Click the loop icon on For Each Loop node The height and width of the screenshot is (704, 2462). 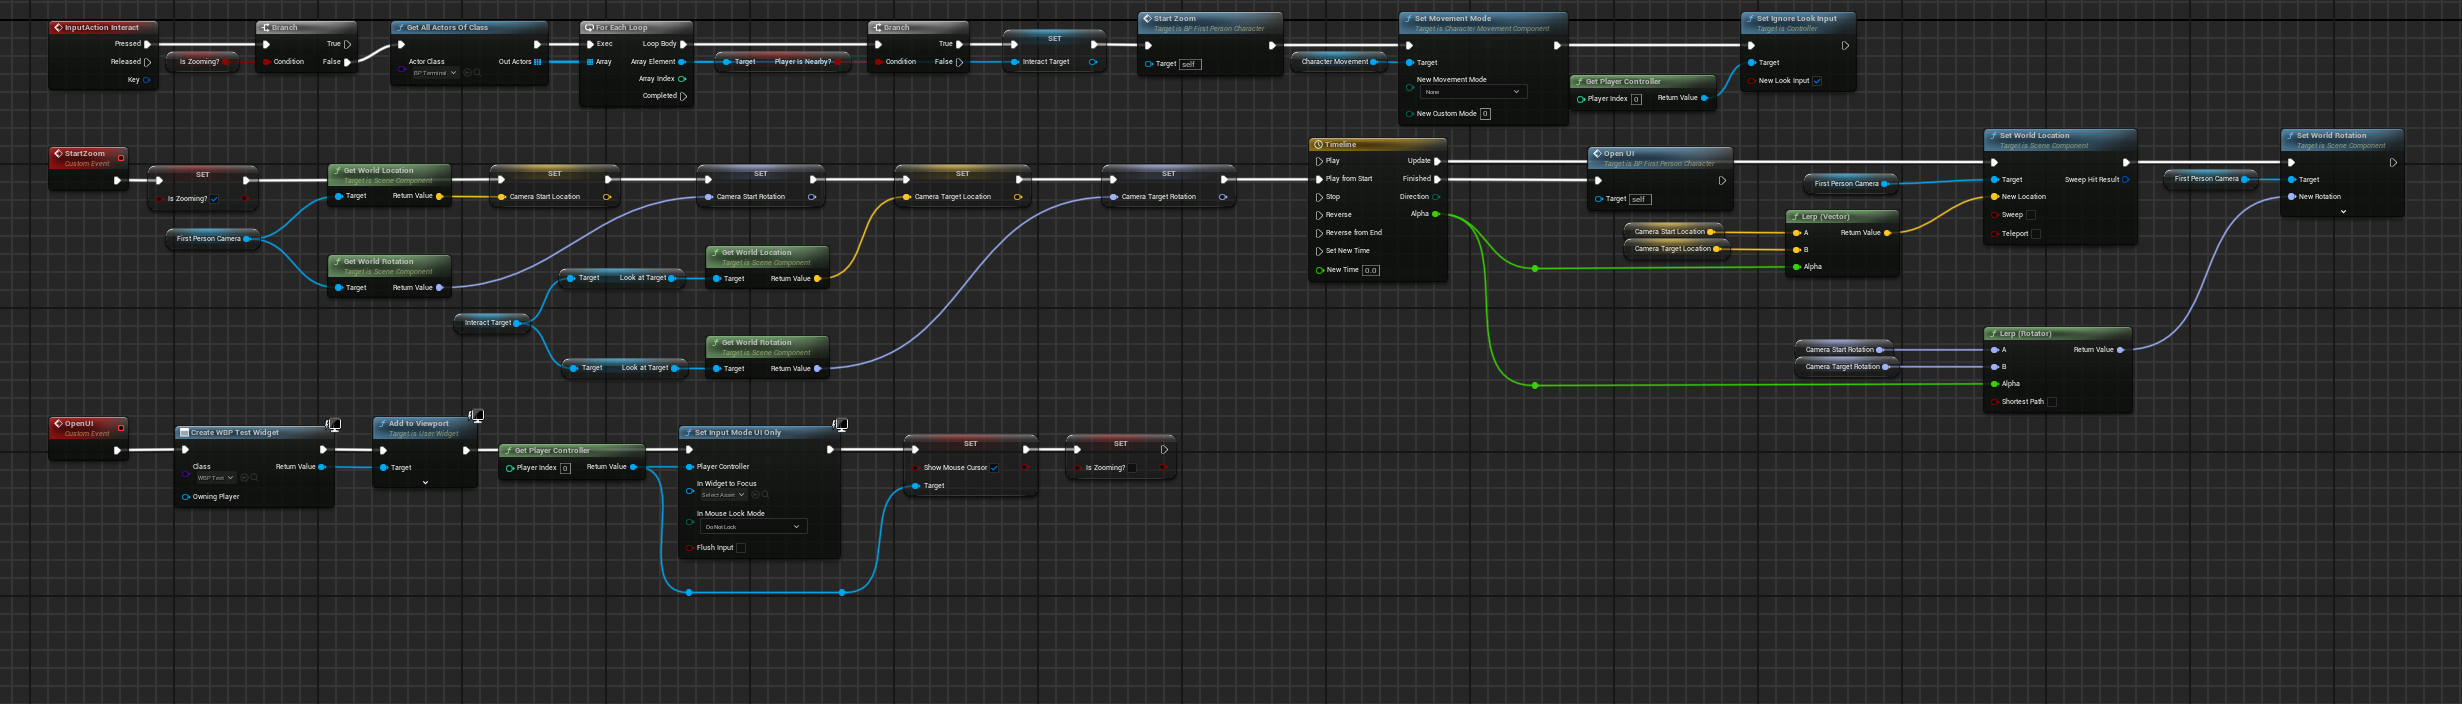(x=589, y=28)
